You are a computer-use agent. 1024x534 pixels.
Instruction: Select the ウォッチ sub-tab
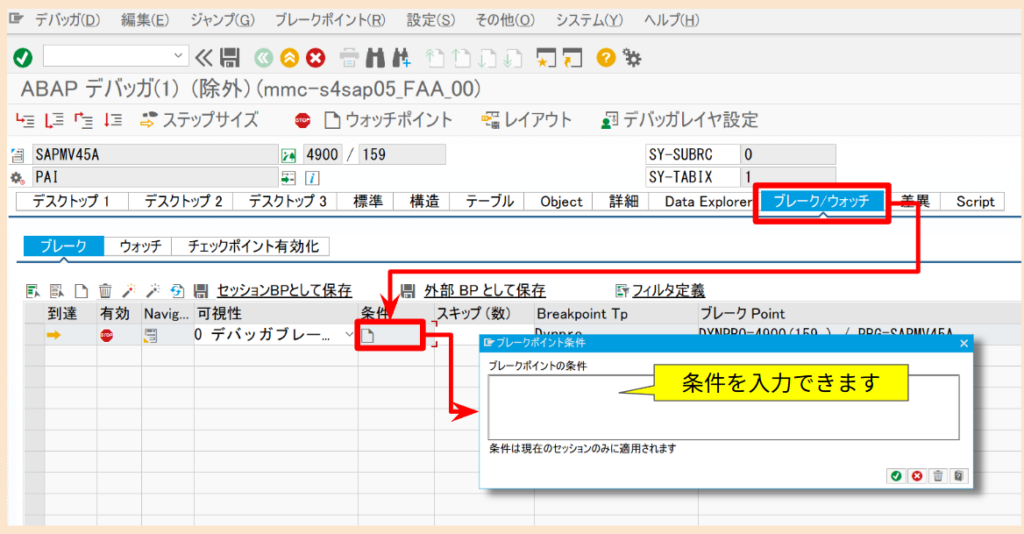pos(140,246)
